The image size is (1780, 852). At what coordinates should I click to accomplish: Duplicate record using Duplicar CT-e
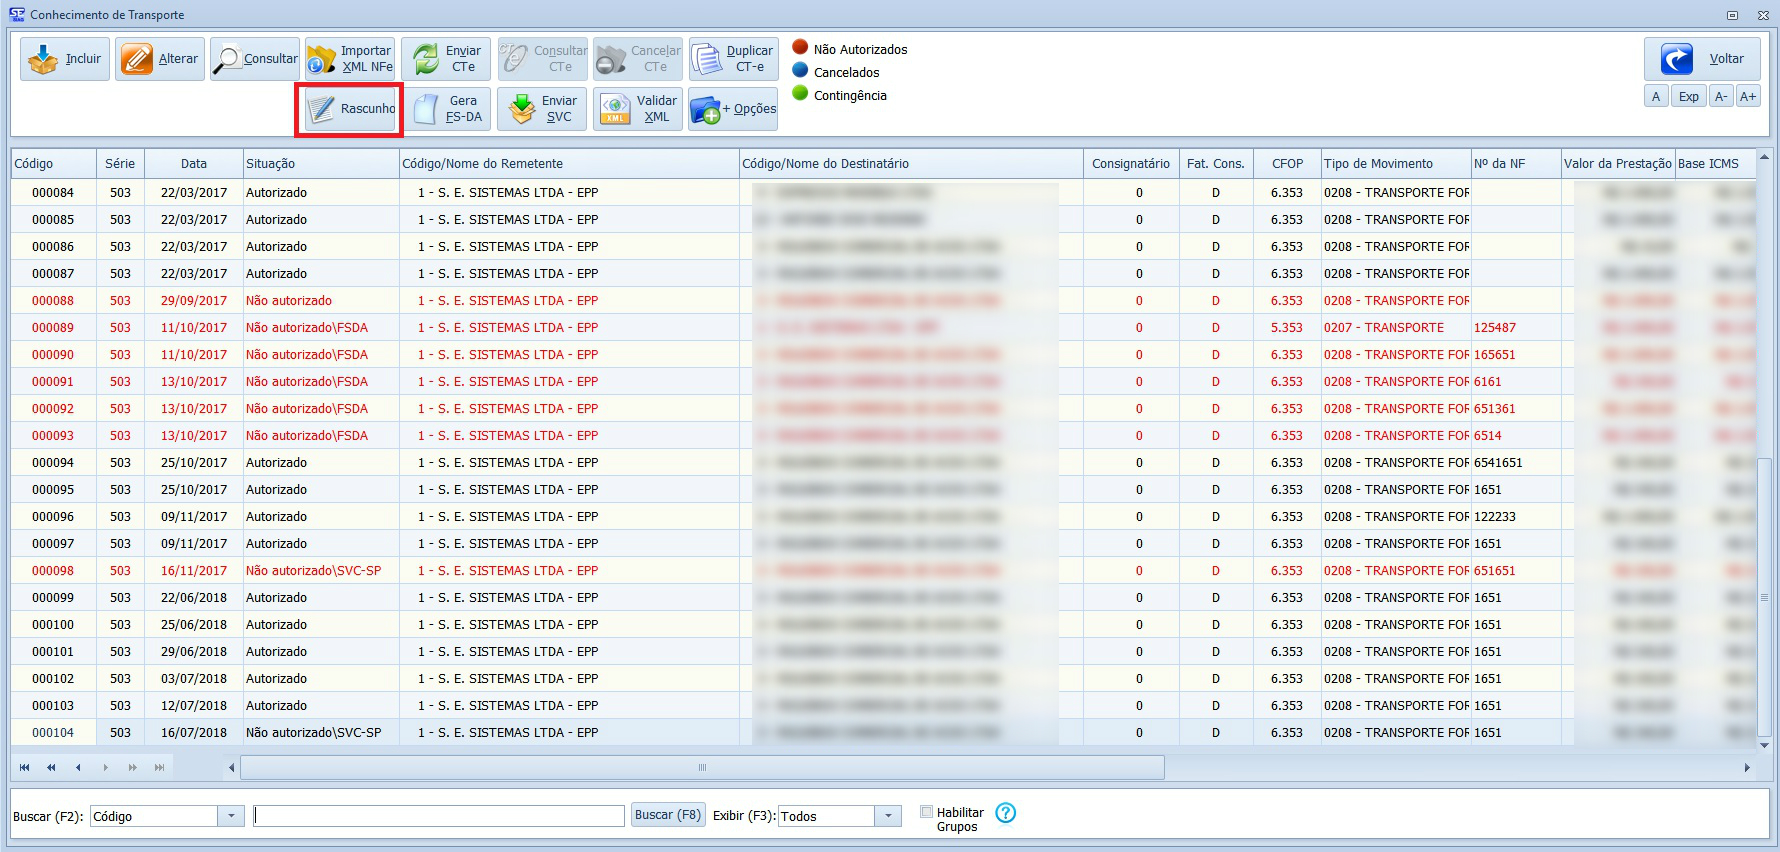[x=733, y=59]
